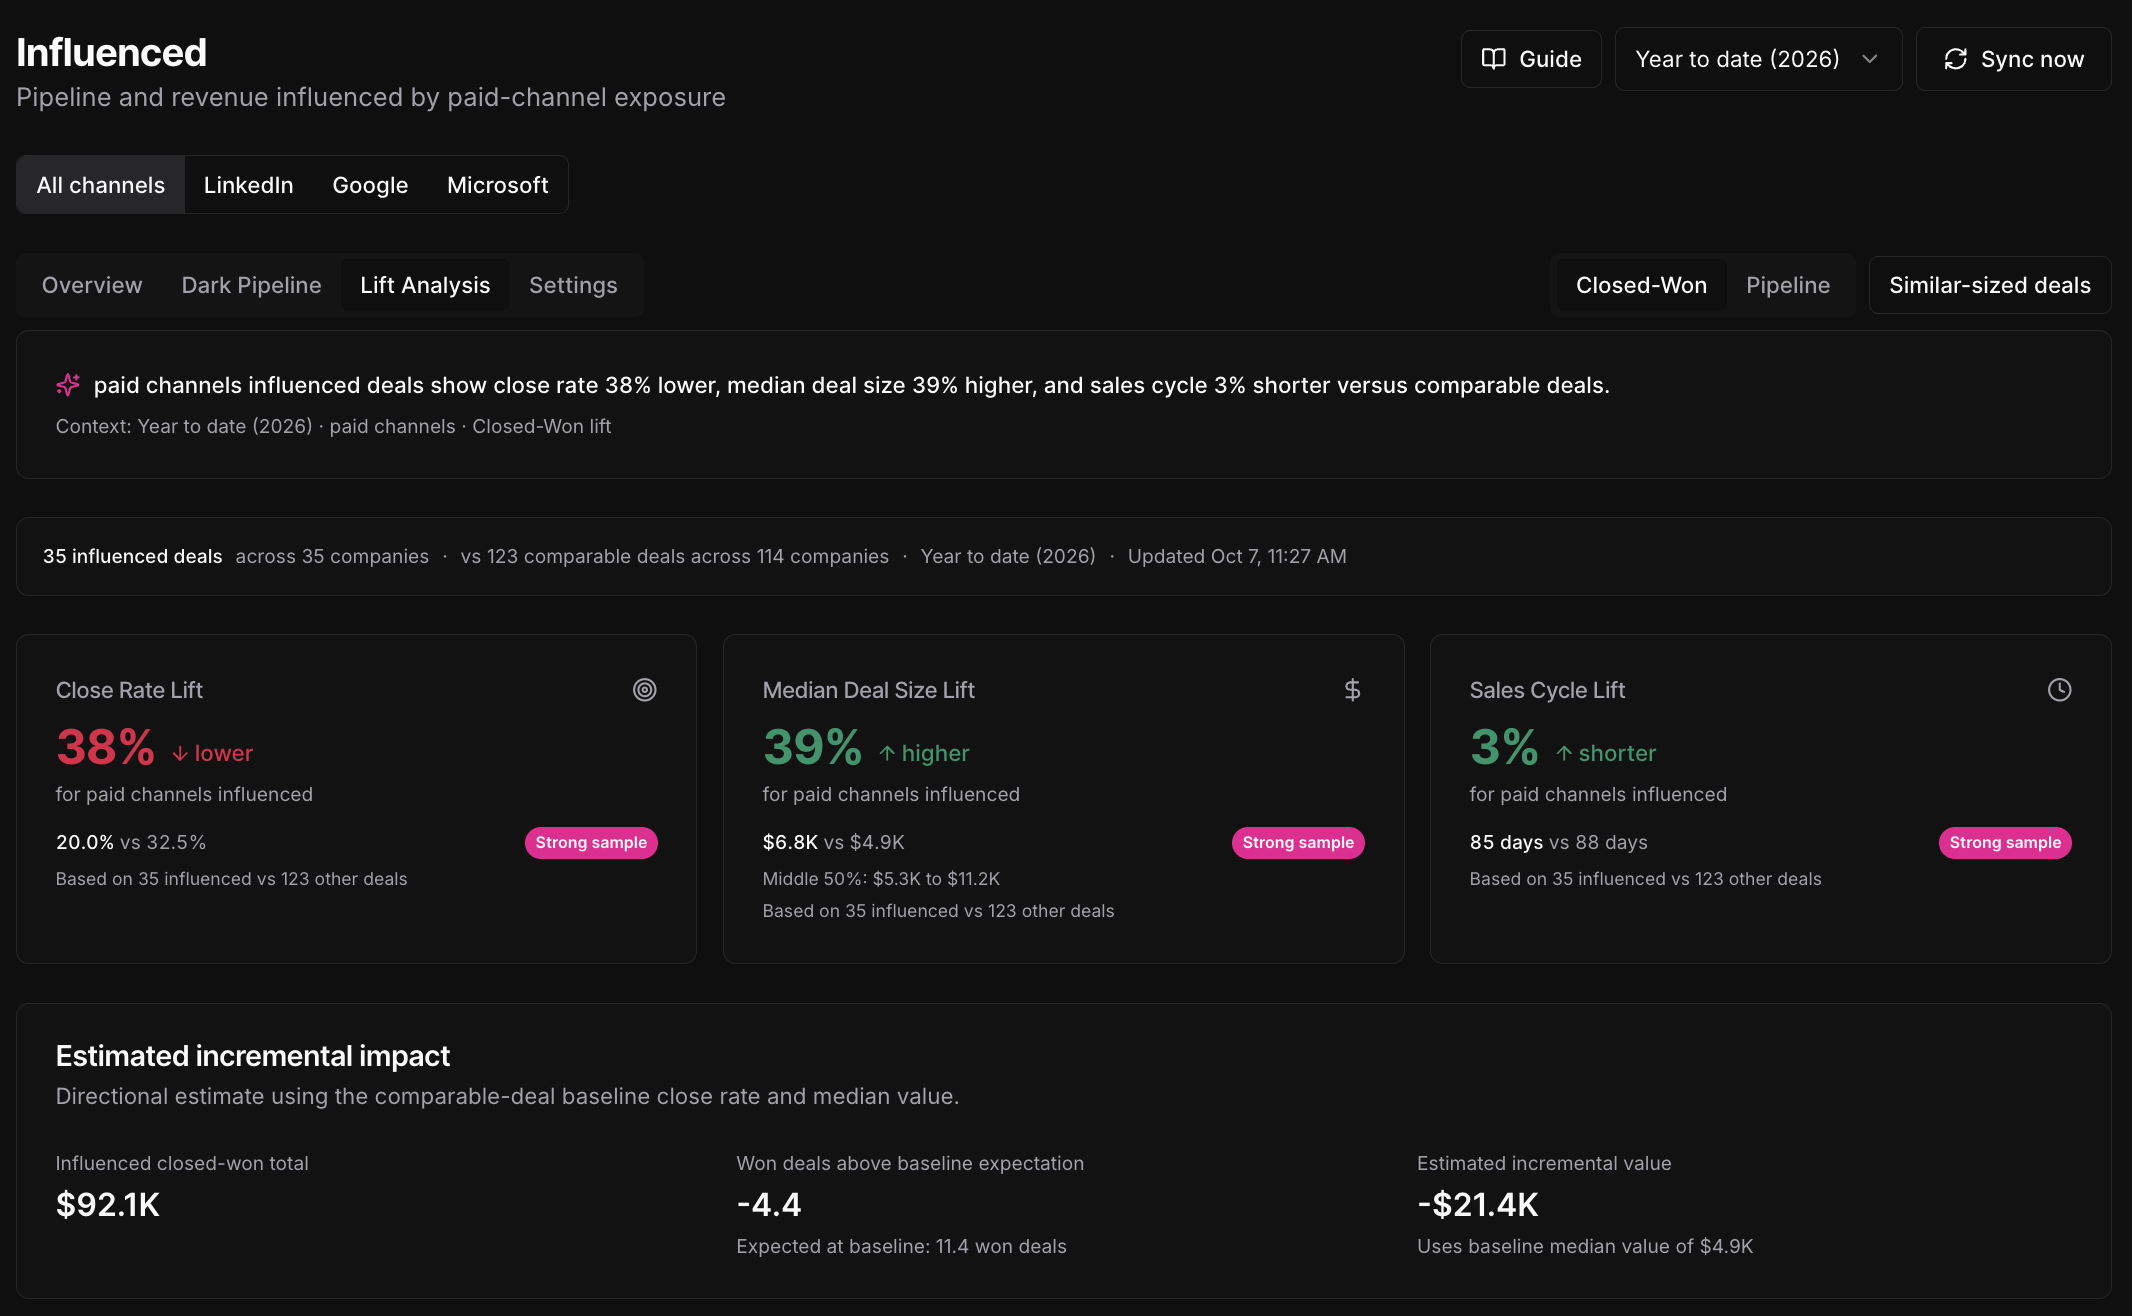This screenshot has width=2132, height=1316.
Task: Click the target icon on Close Rate Lift card
Action: [645, 690]
